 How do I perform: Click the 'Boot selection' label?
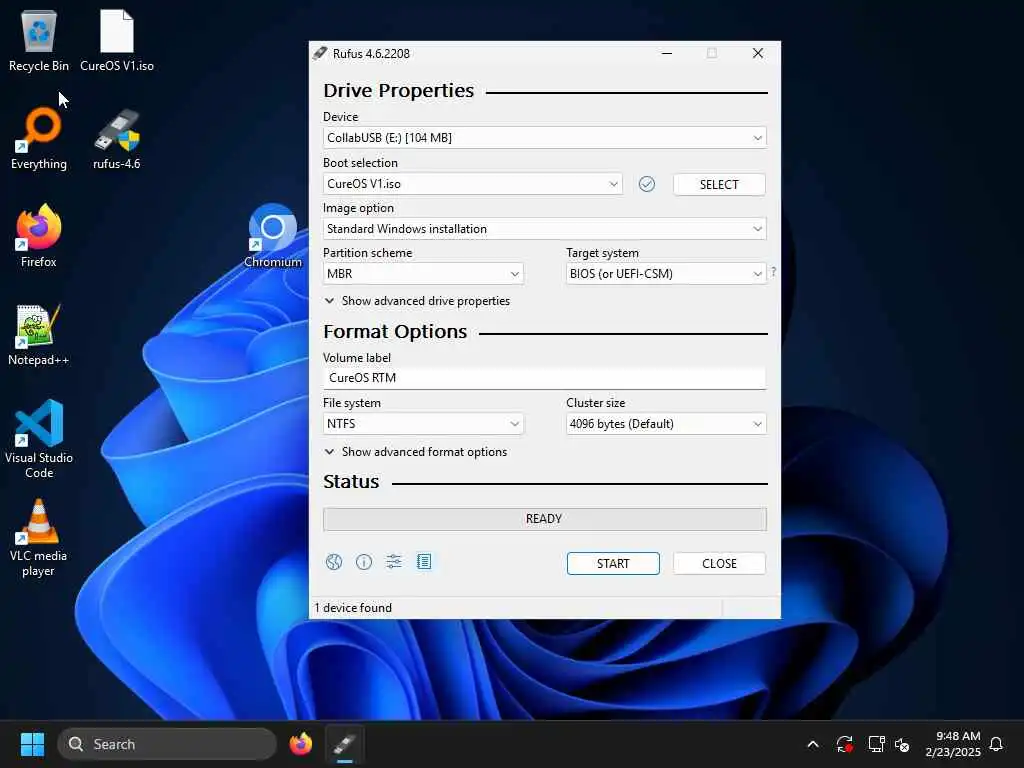[x=360, y=163]
